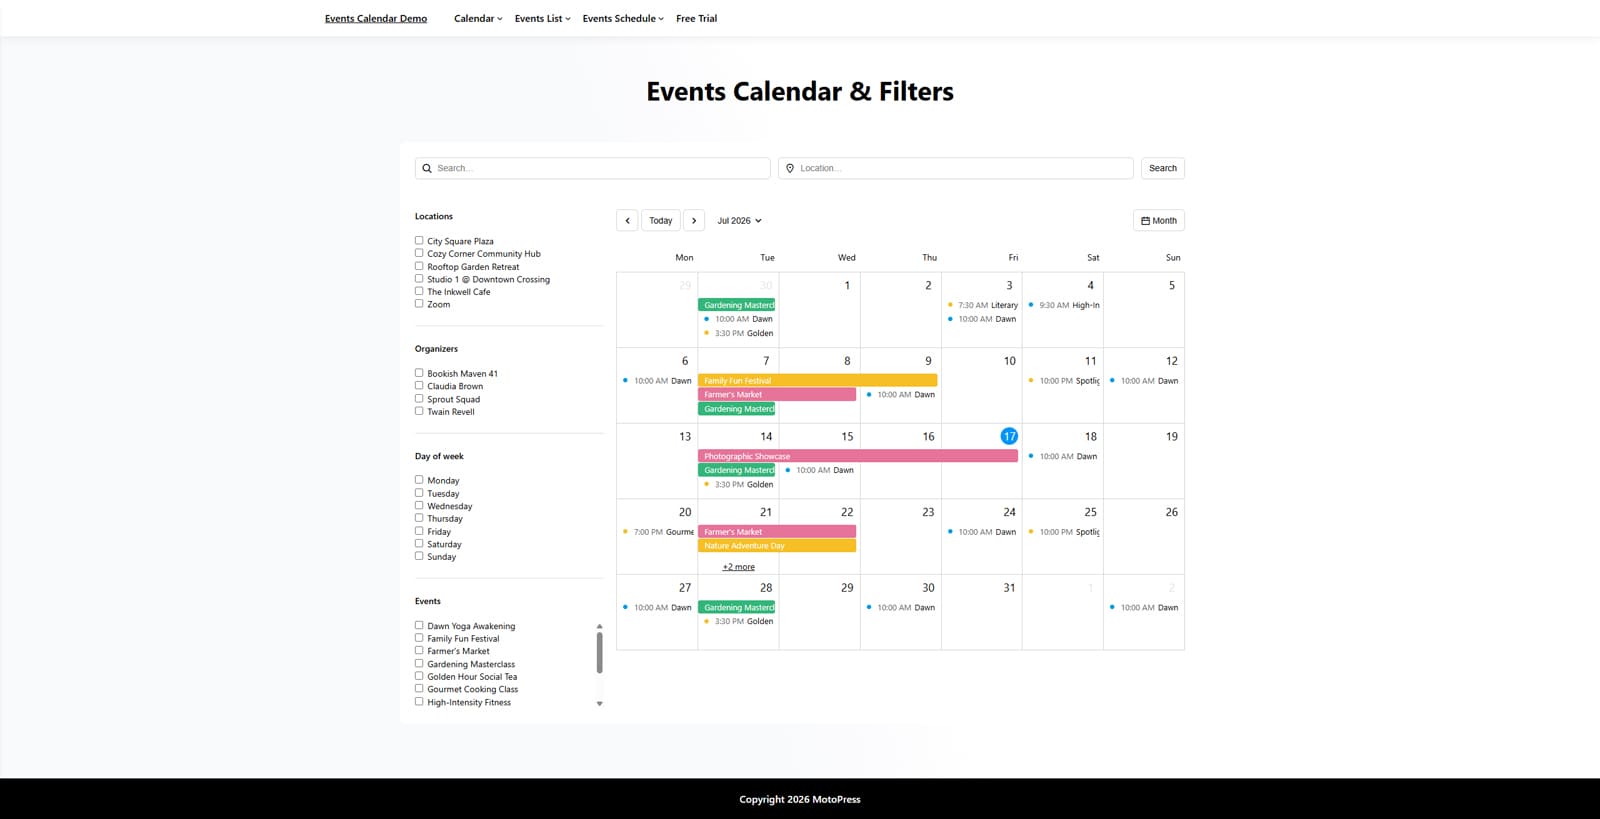Open the pink Photographic Showcase event bar
This screenshot has height=819, width=1600.
click(858, 456)
